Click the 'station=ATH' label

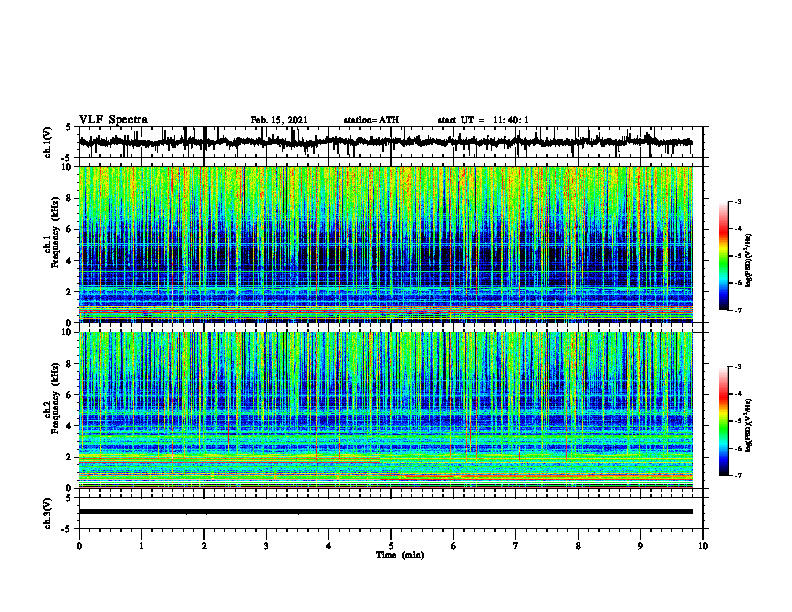point(371,120)
